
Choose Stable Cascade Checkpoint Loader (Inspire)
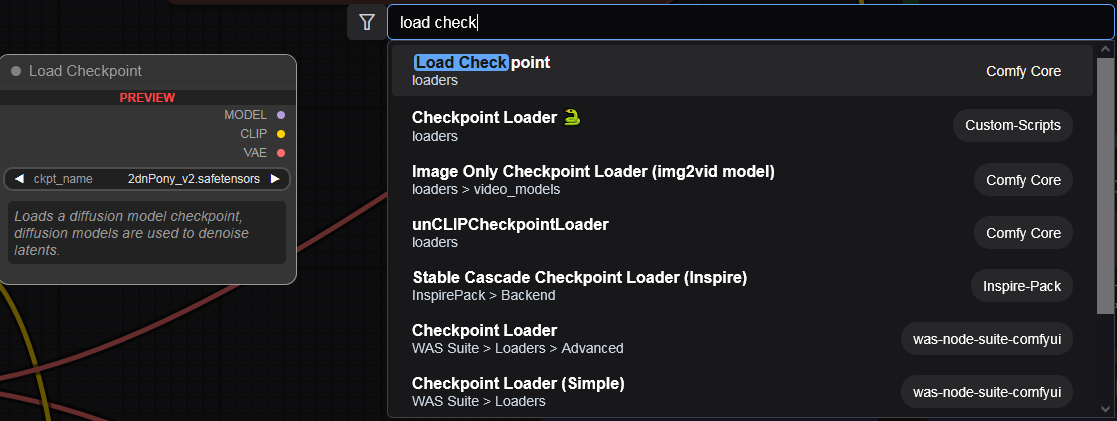742,286
